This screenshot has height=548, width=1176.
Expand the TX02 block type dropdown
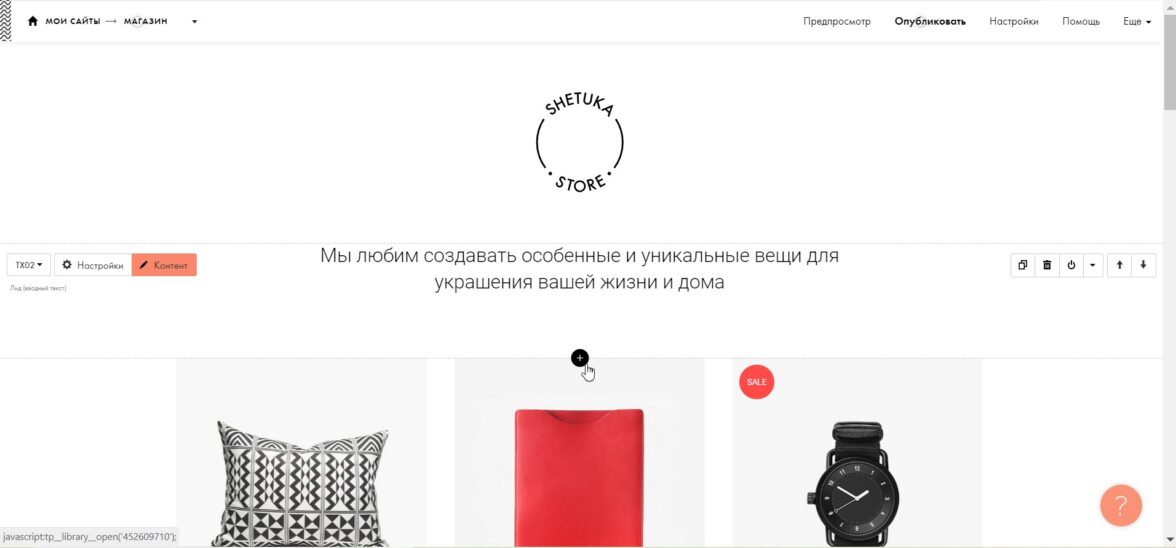(x=28, y=265)
